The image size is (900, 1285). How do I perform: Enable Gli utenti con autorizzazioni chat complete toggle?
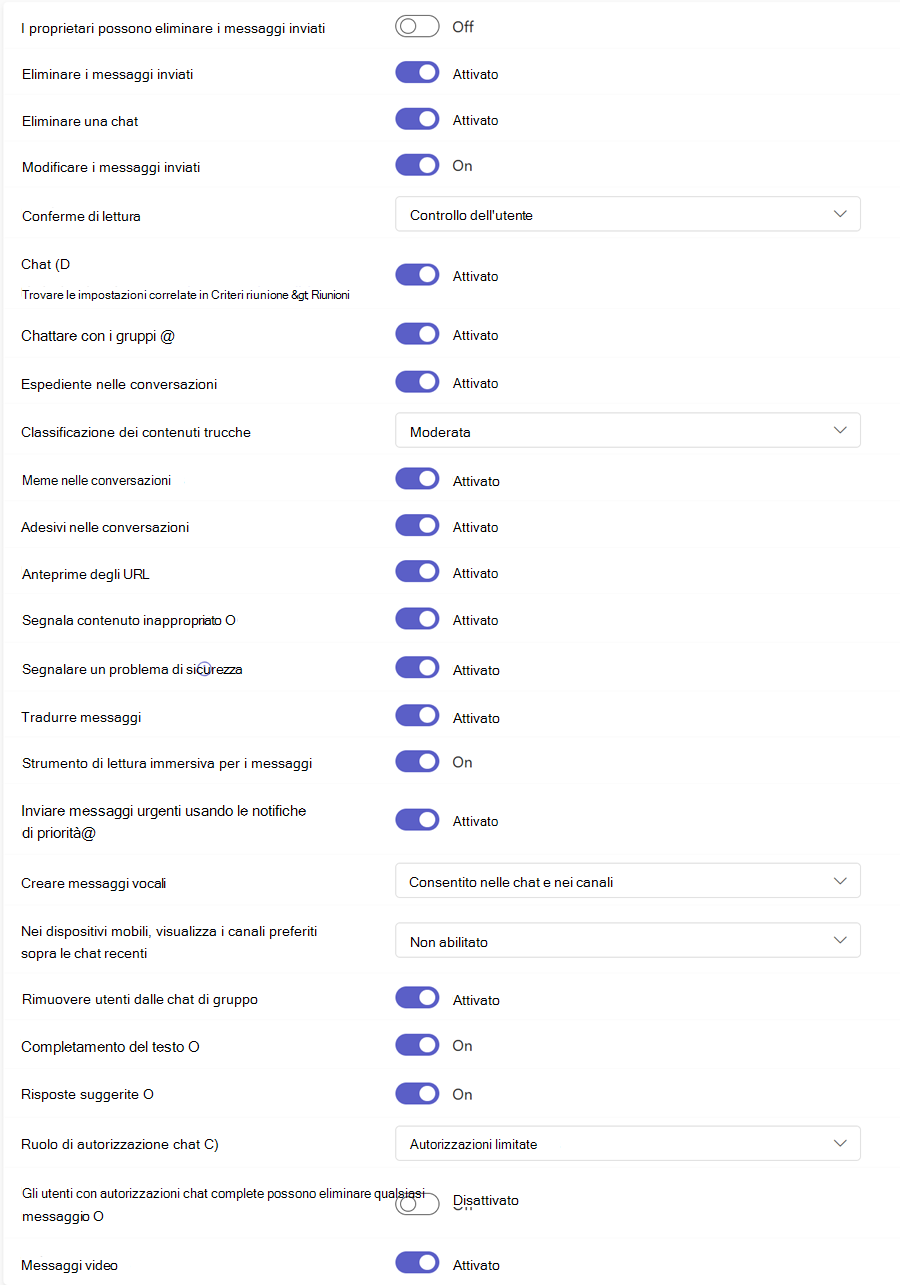(417, 1203)
